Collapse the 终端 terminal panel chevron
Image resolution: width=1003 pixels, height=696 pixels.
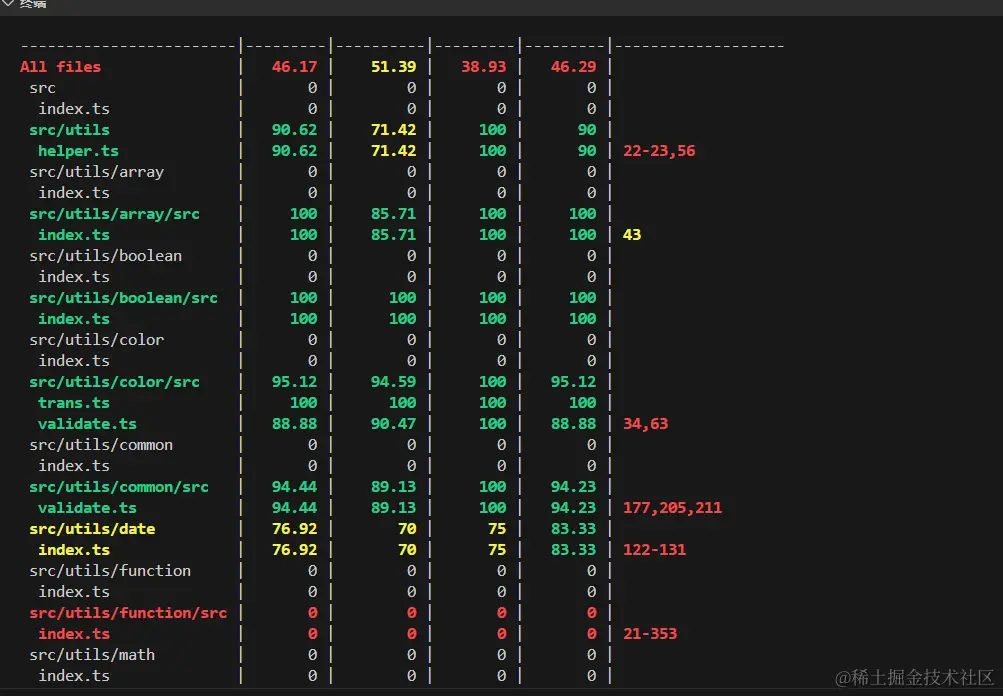(x=8, y=3)
